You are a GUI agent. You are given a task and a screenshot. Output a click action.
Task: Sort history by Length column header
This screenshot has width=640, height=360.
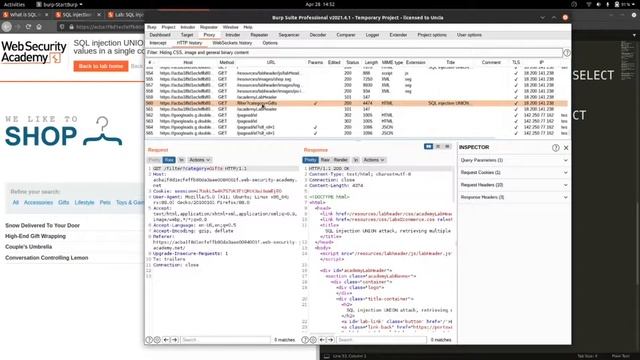click(x=371, y=62)
